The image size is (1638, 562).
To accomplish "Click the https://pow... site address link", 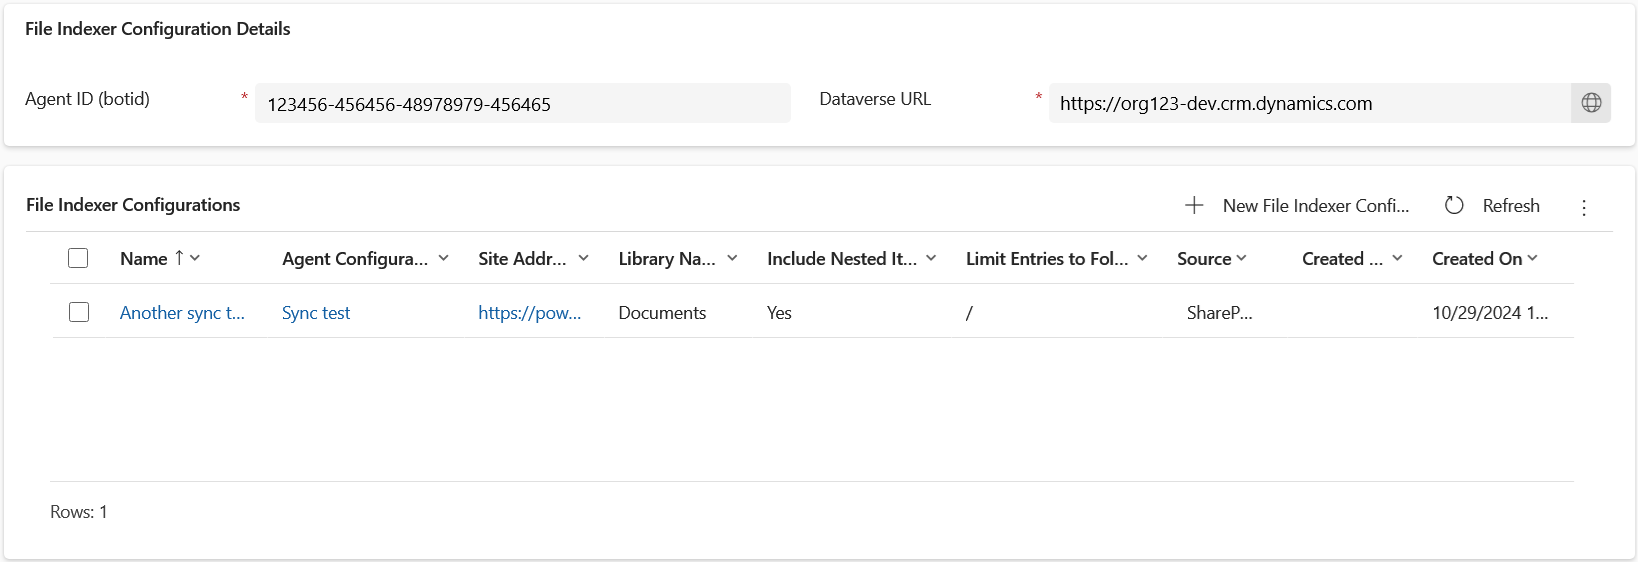I will (529, 313).
